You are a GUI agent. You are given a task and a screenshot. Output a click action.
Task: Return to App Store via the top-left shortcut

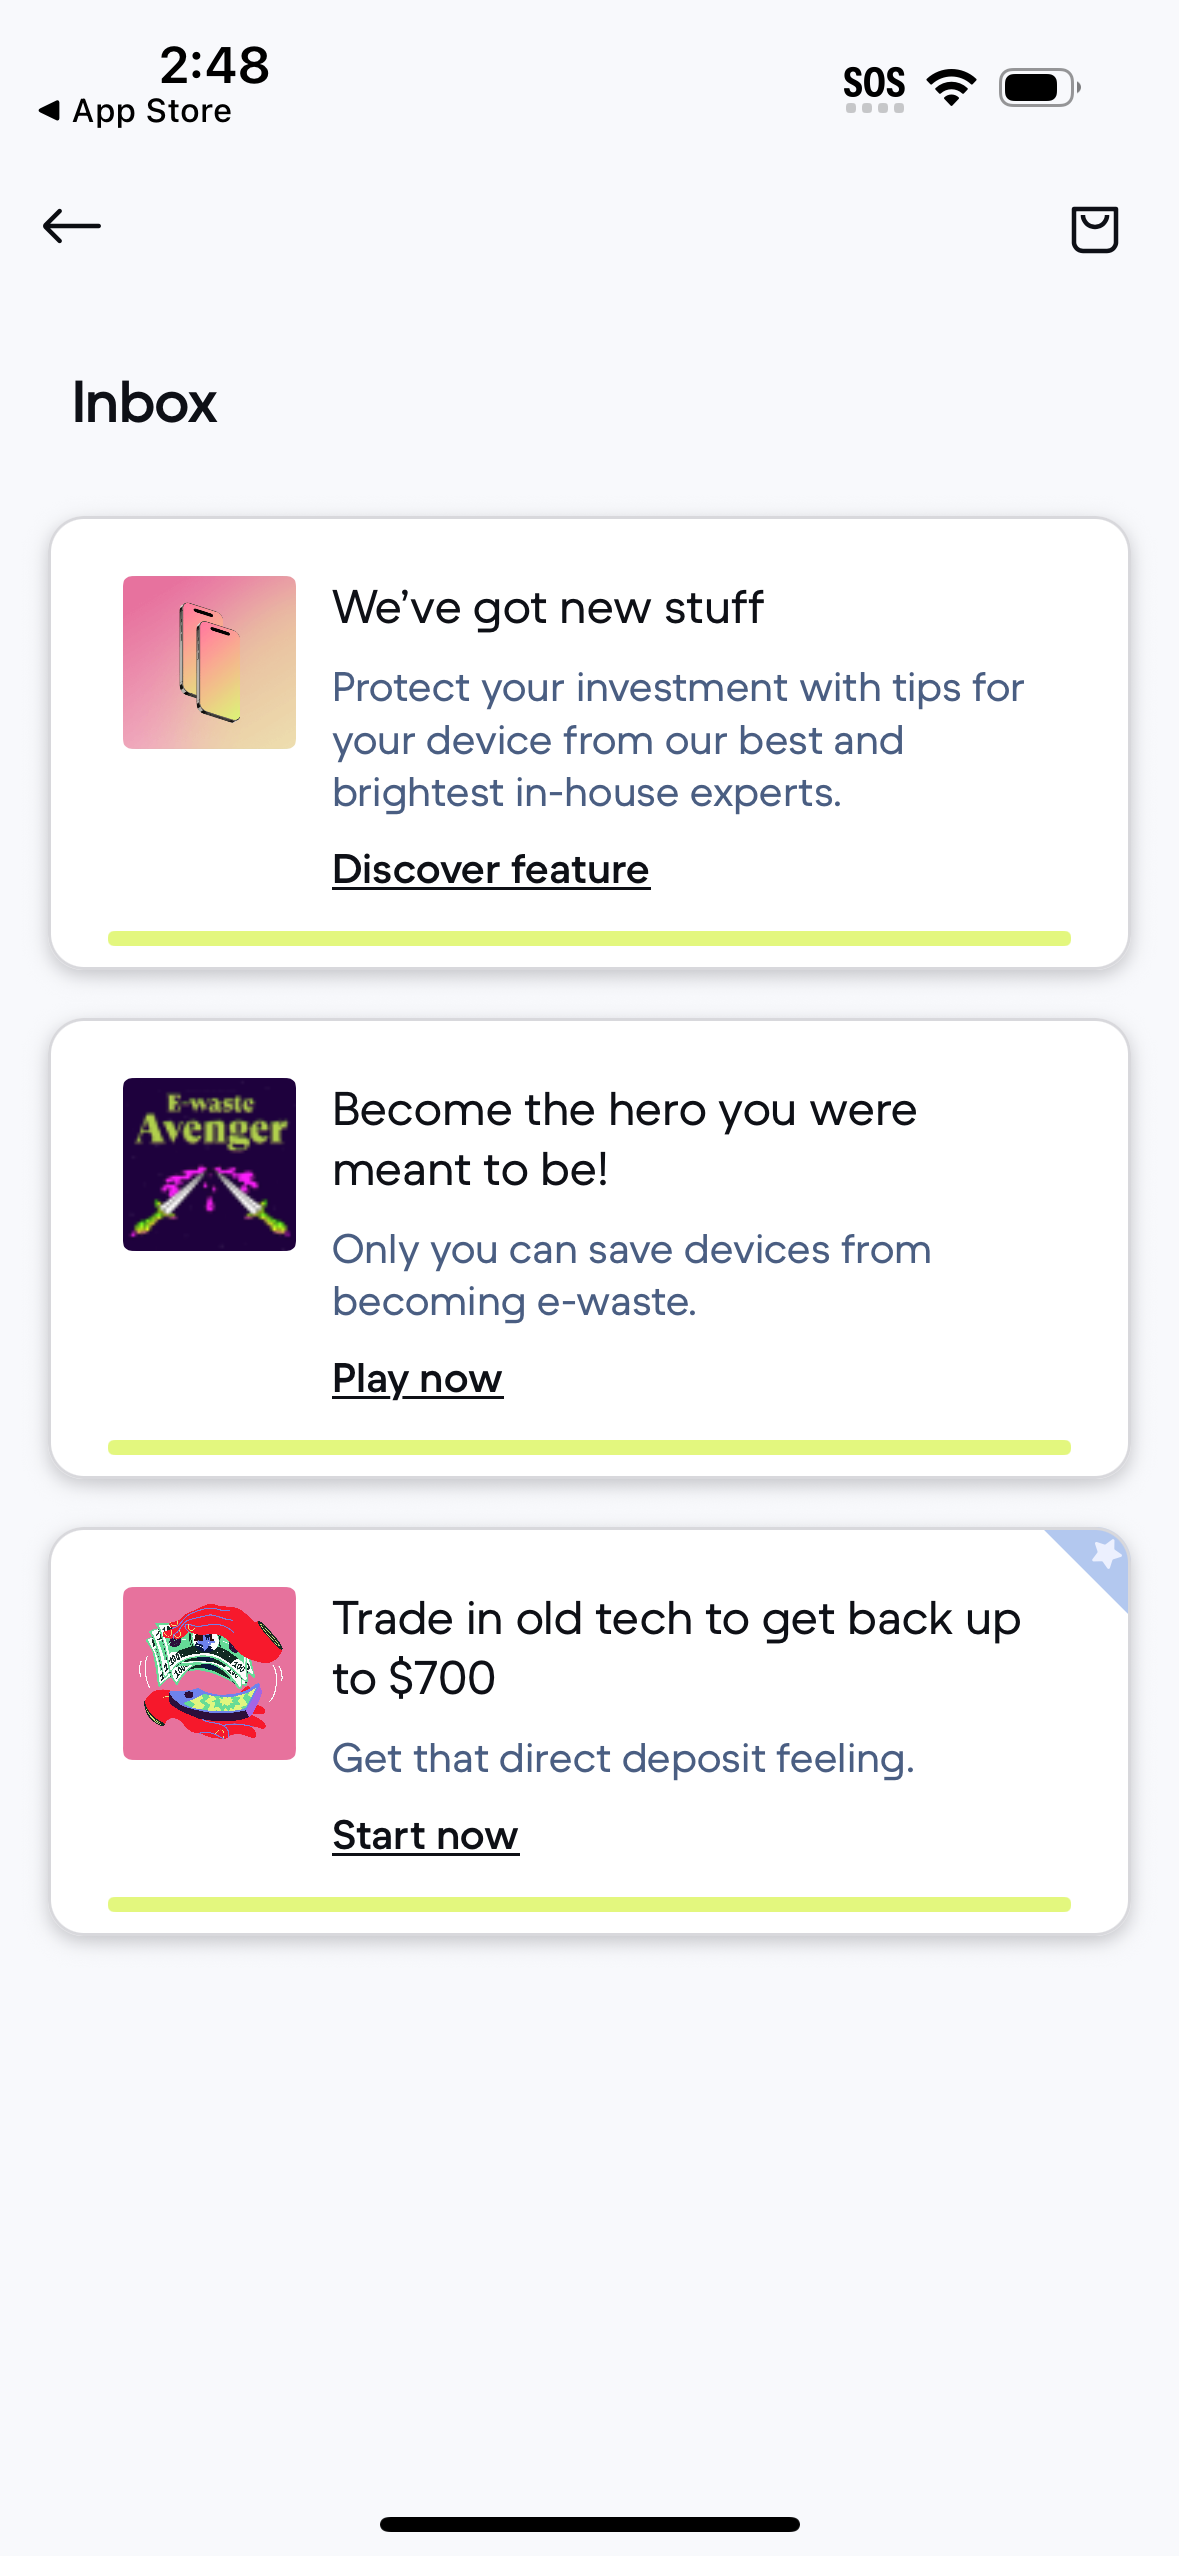(135, 111)
